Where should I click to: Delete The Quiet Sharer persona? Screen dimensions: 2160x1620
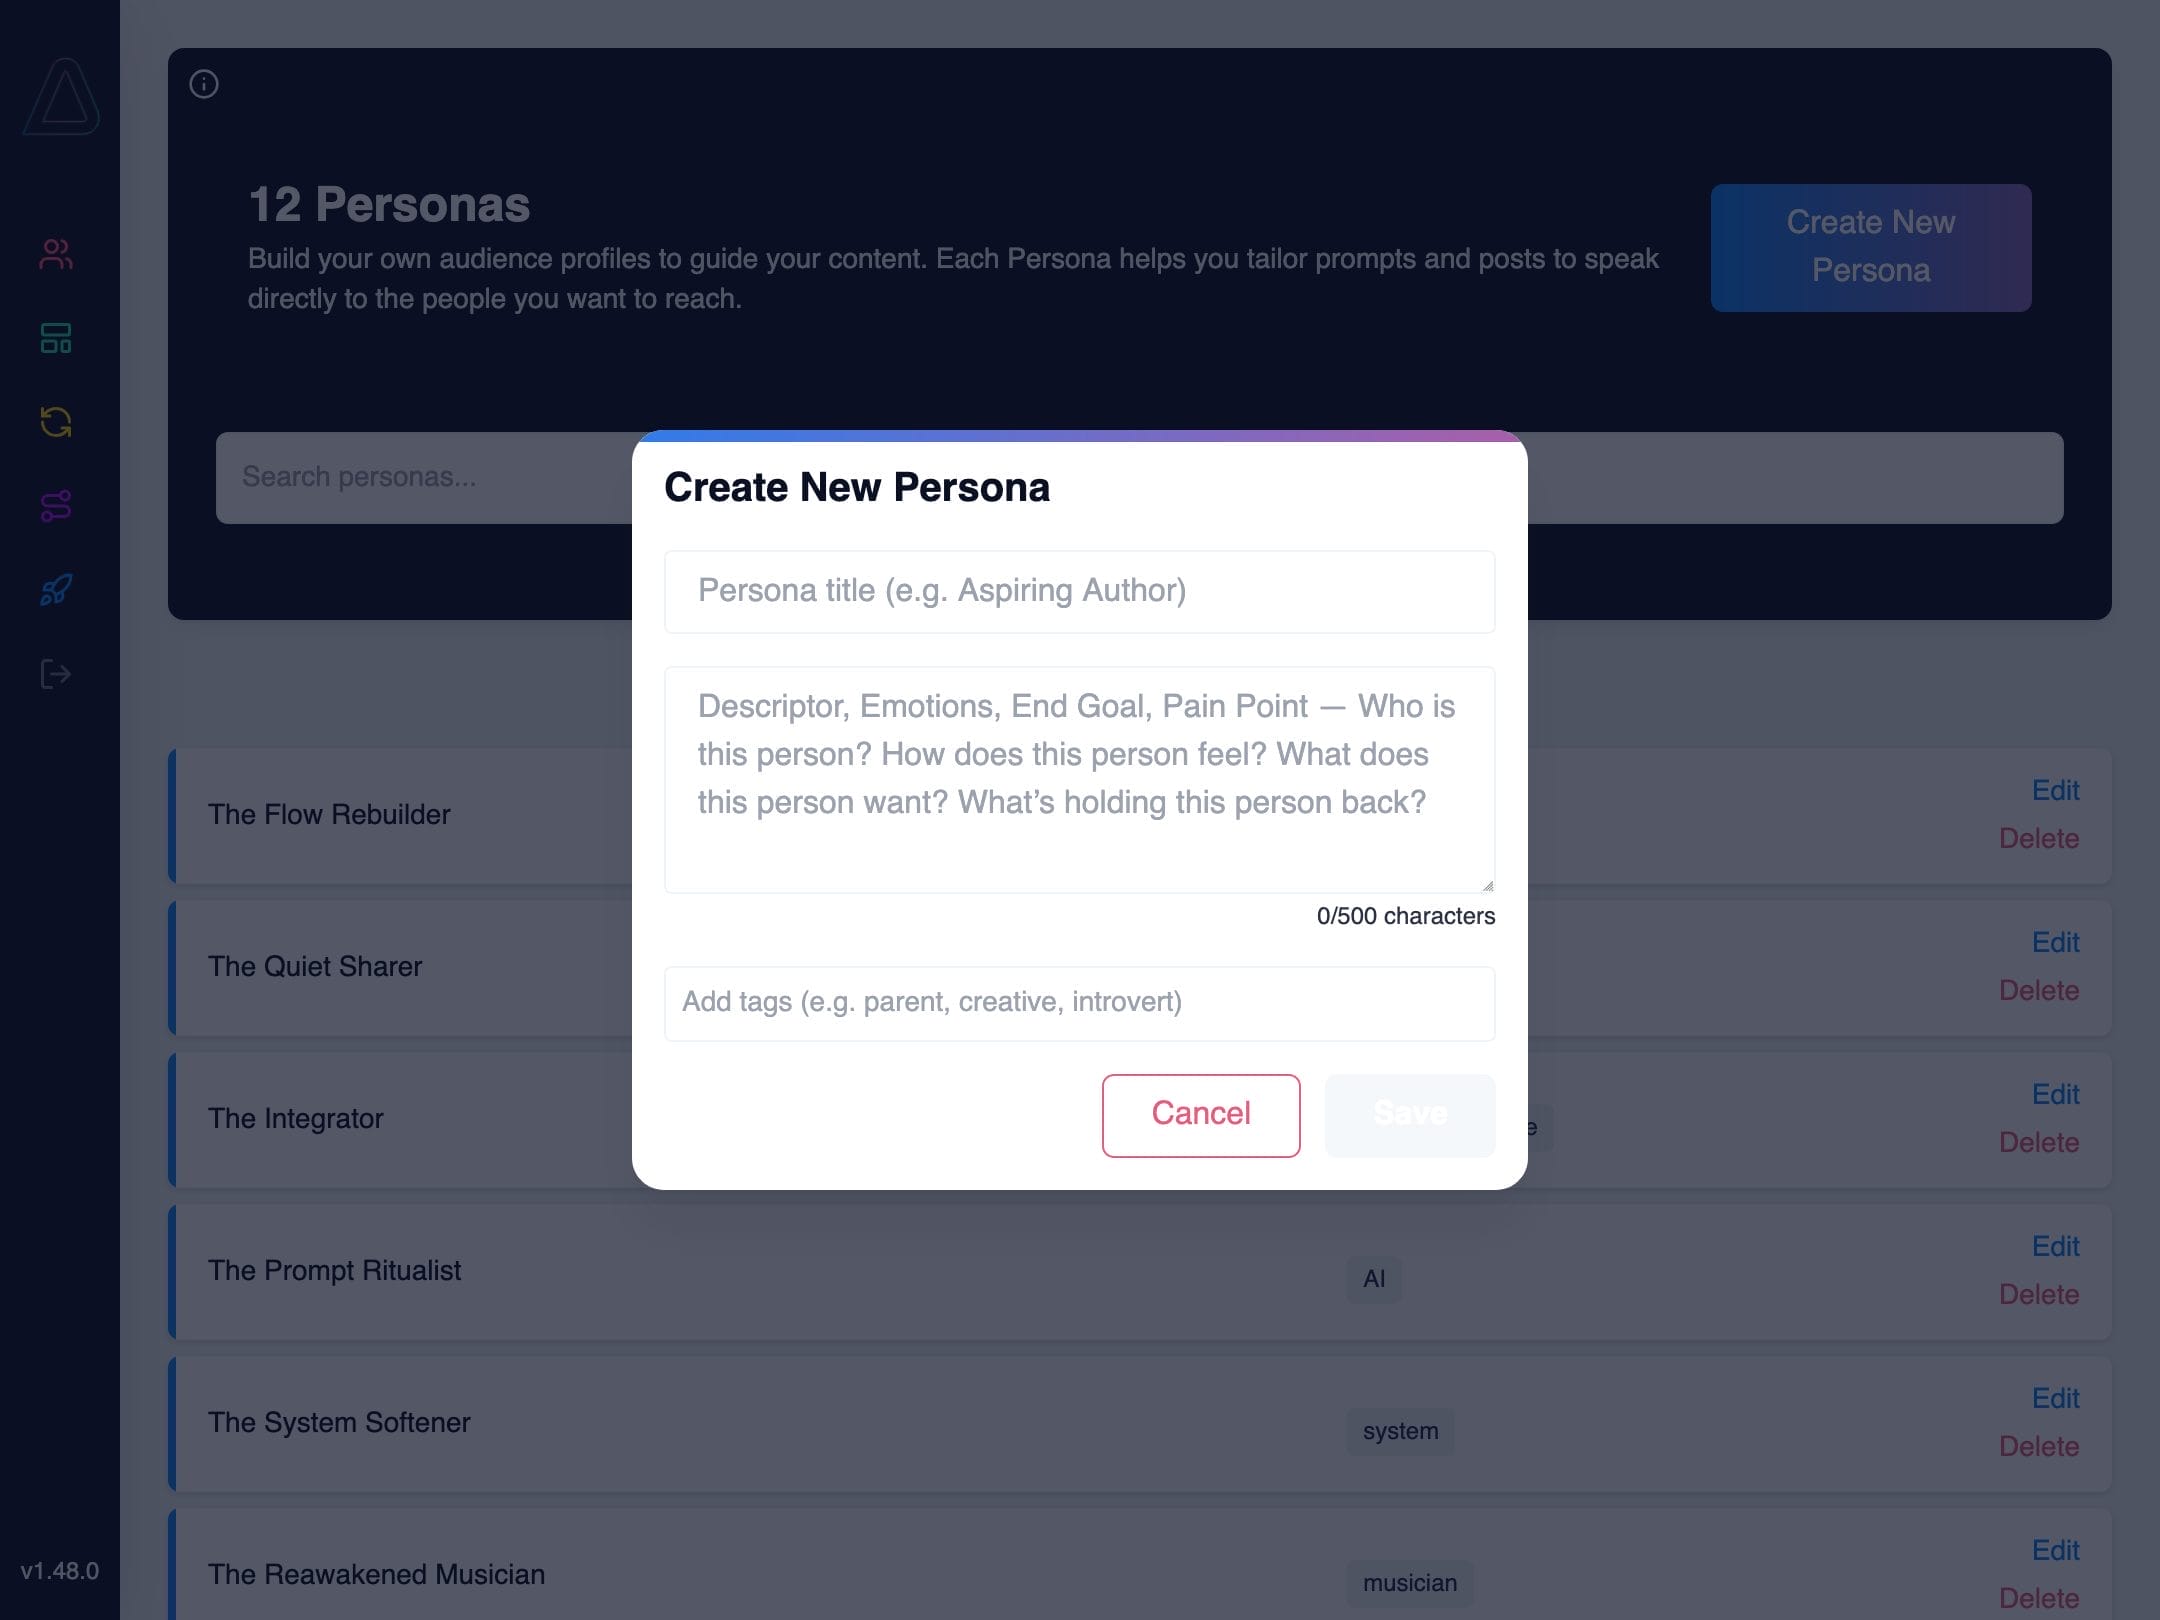pos(2038,990)
